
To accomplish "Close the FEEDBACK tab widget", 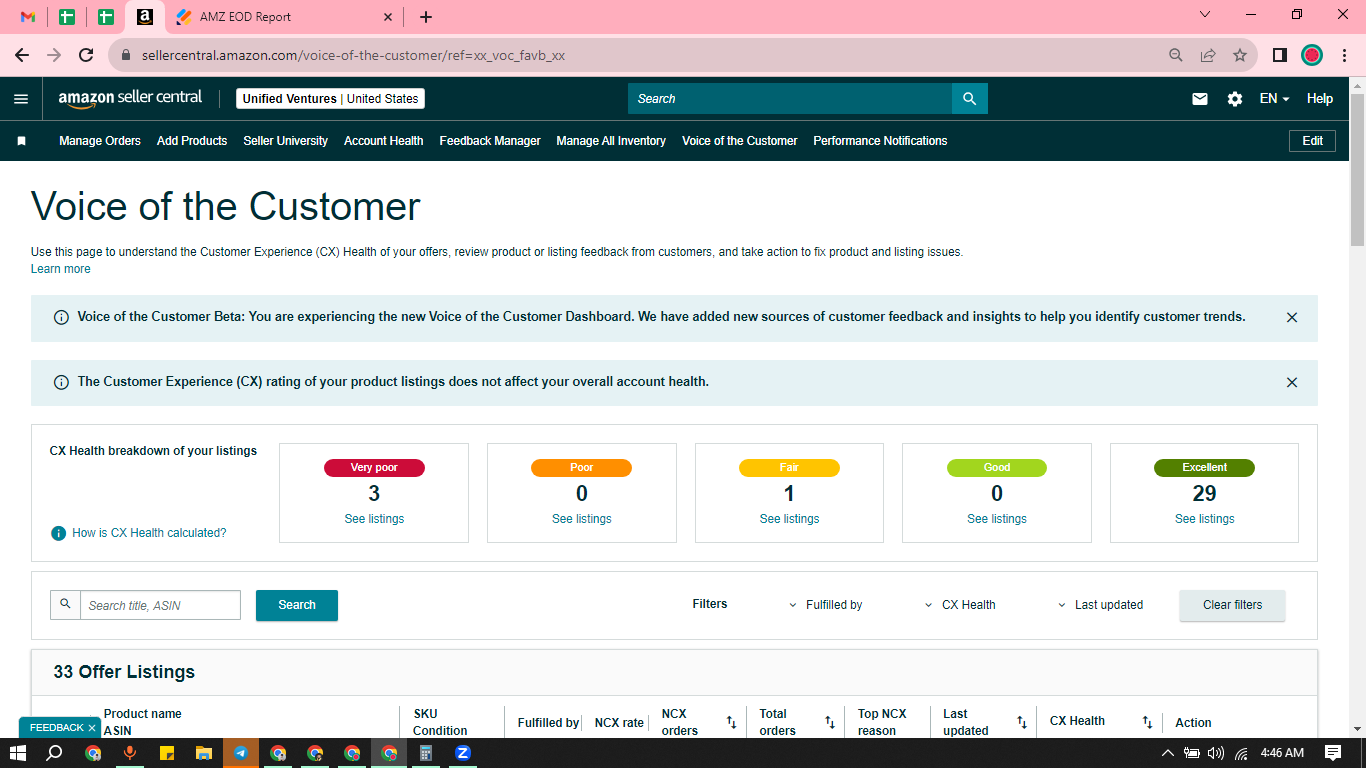I will tap(92, 728).
